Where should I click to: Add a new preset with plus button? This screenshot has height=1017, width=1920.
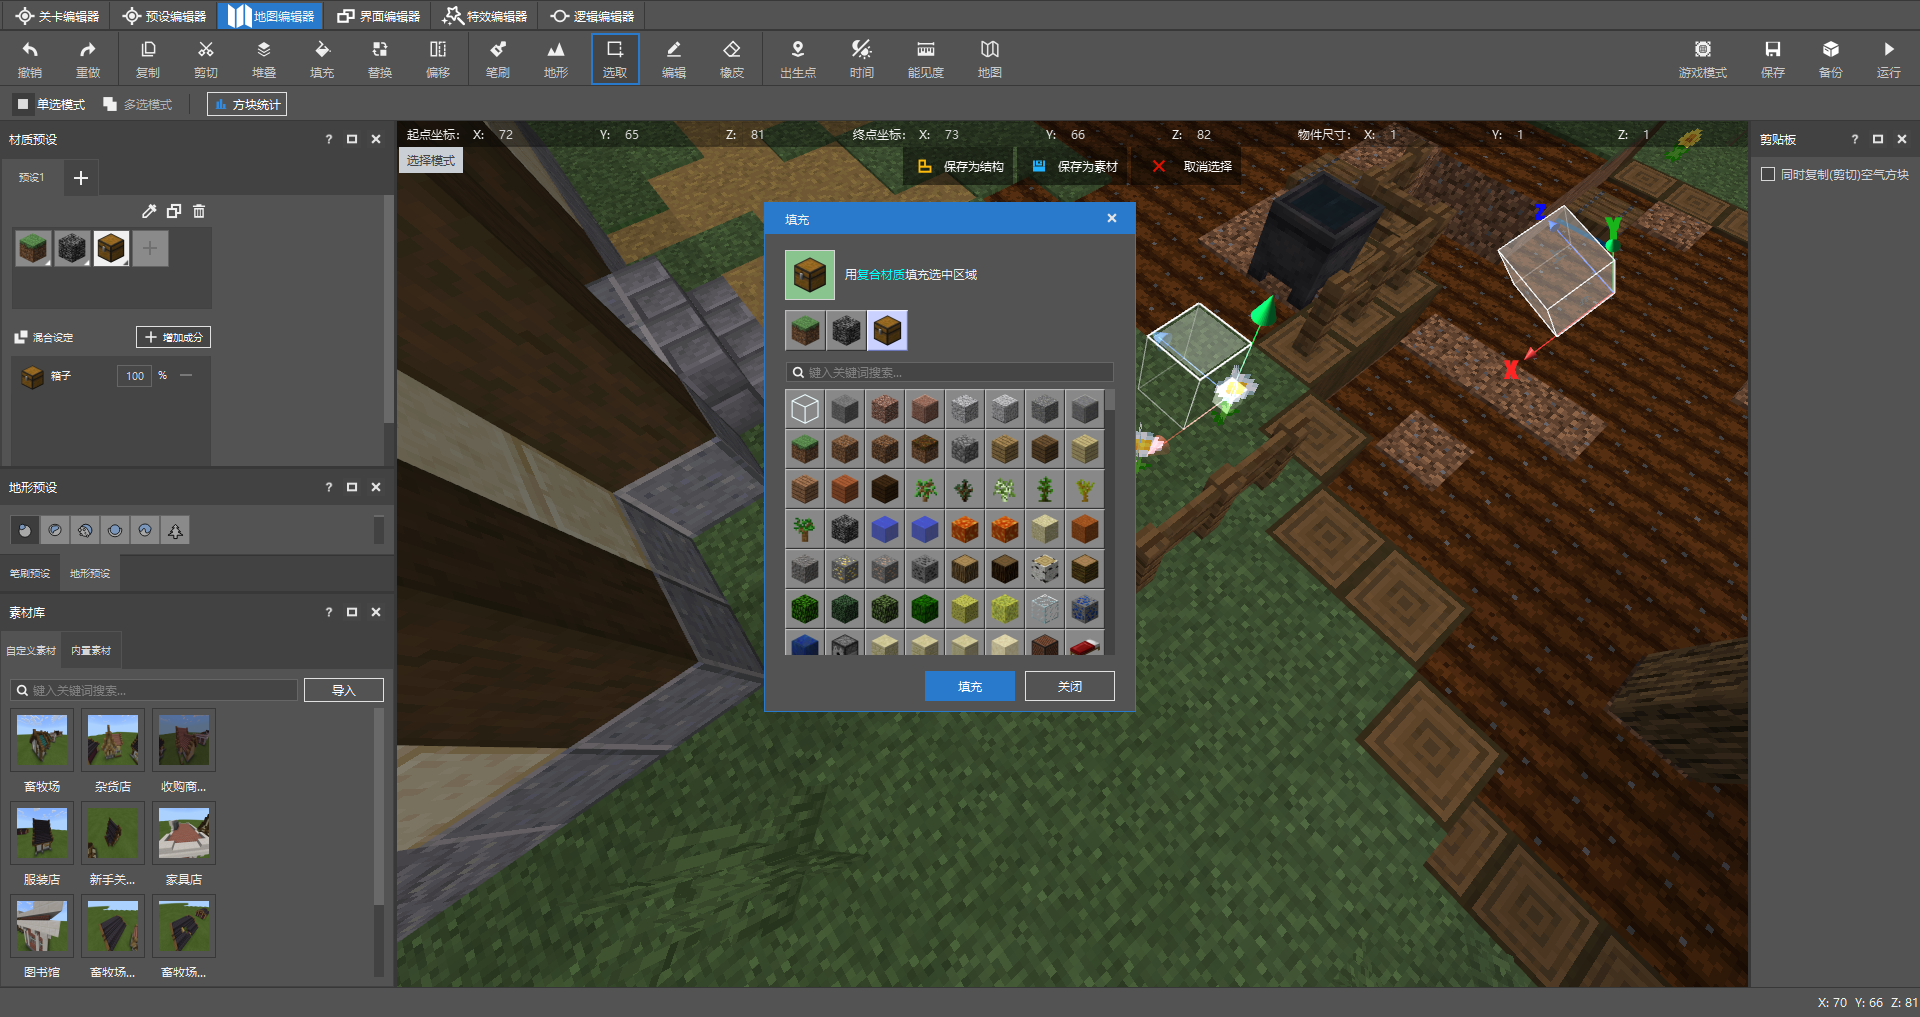[x=81, y=178]
